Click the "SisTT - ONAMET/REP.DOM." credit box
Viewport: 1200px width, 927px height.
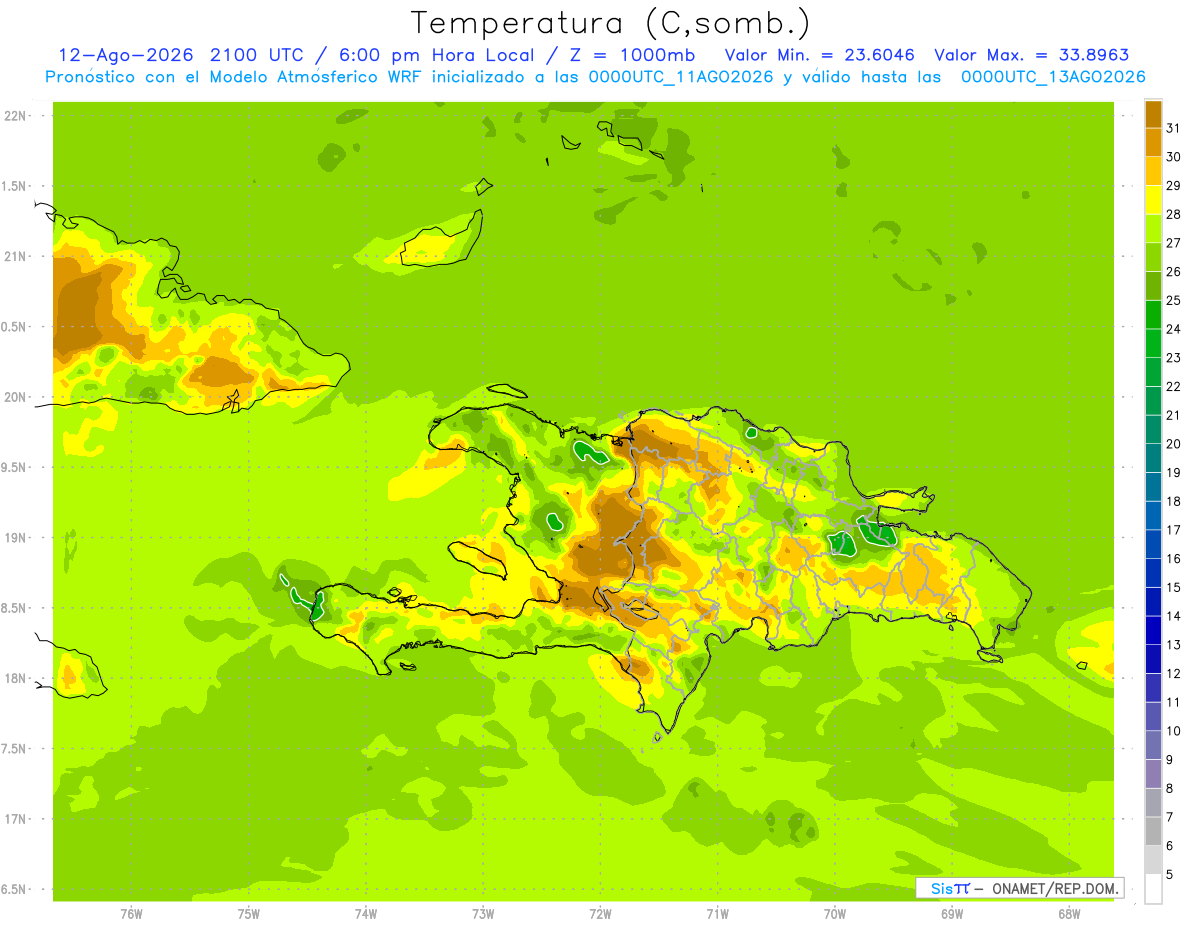tap(1019, 887)
